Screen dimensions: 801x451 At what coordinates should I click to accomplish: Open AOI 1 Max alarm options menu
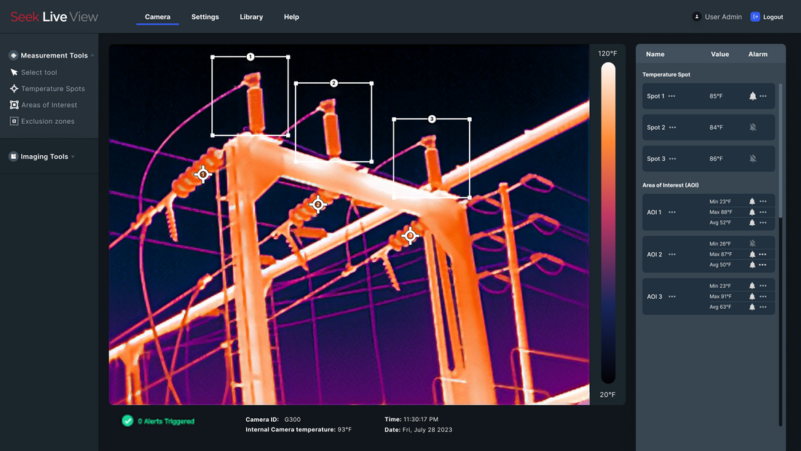[763, 212]
